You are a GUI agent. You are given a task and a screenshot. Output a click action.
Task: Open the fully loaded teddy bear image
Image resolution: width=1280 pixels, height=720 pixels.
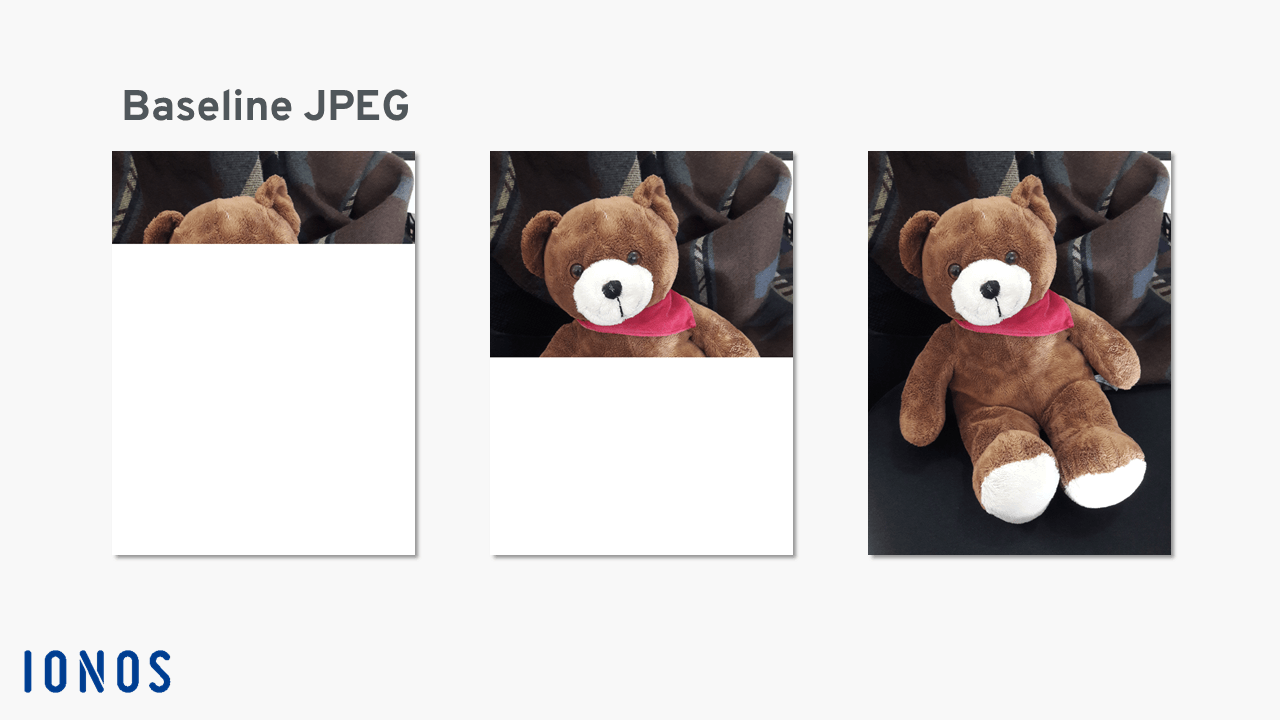coord(1019,353)
